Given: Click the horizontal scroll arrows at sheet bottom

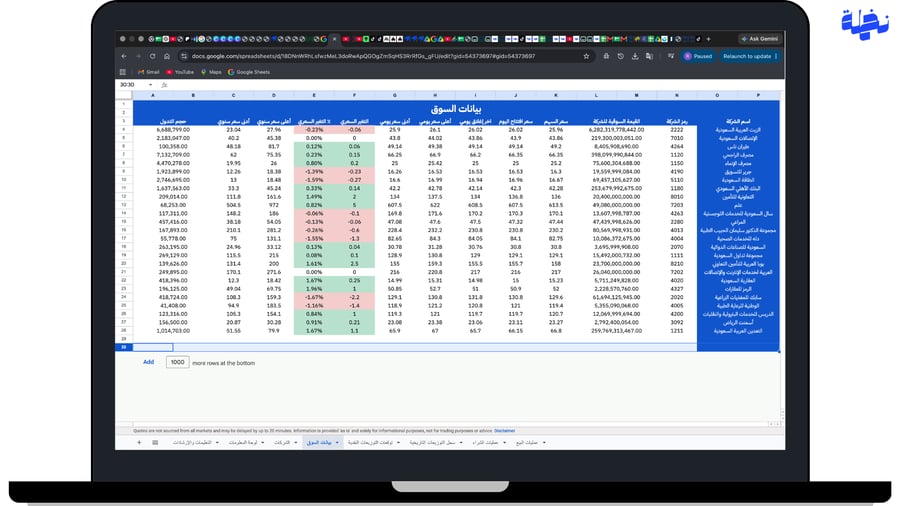Looking at the screenshot, I should (x=775, y=424).
